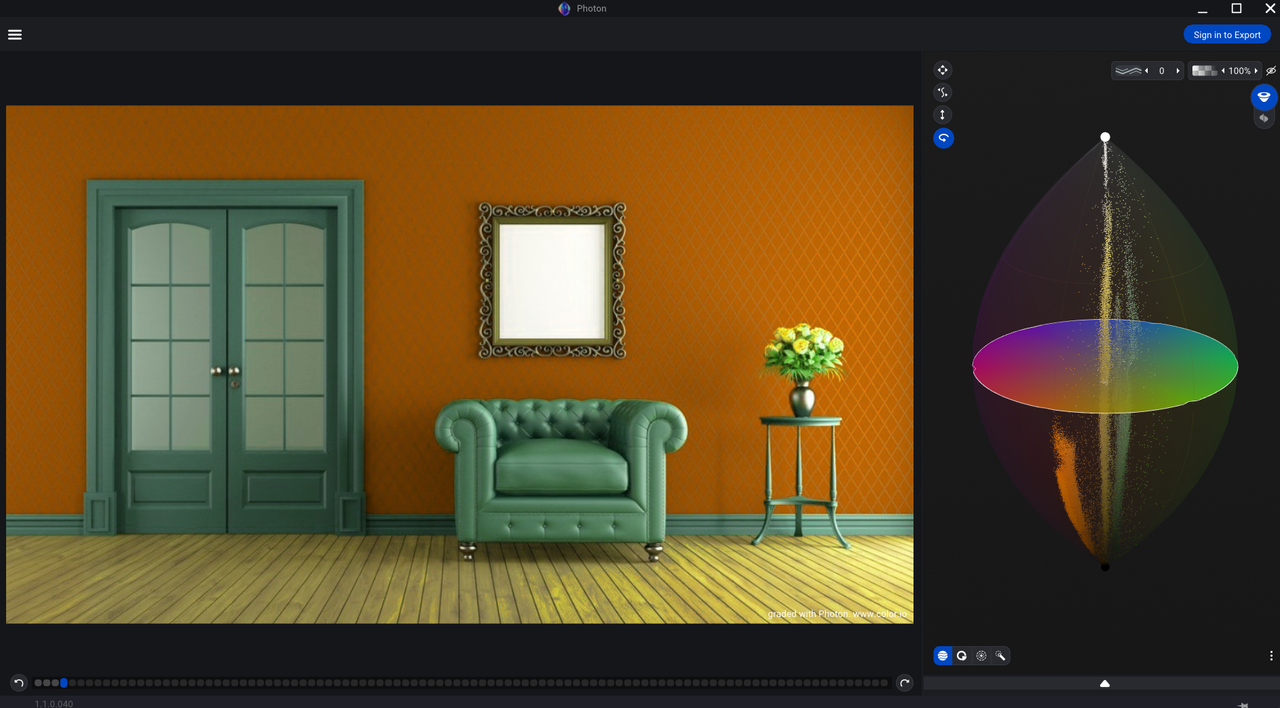The width and height of the screenshot is (1280, 708).
Task: Select the pan/move tool in the color view
Action: [x=942, y=70]
